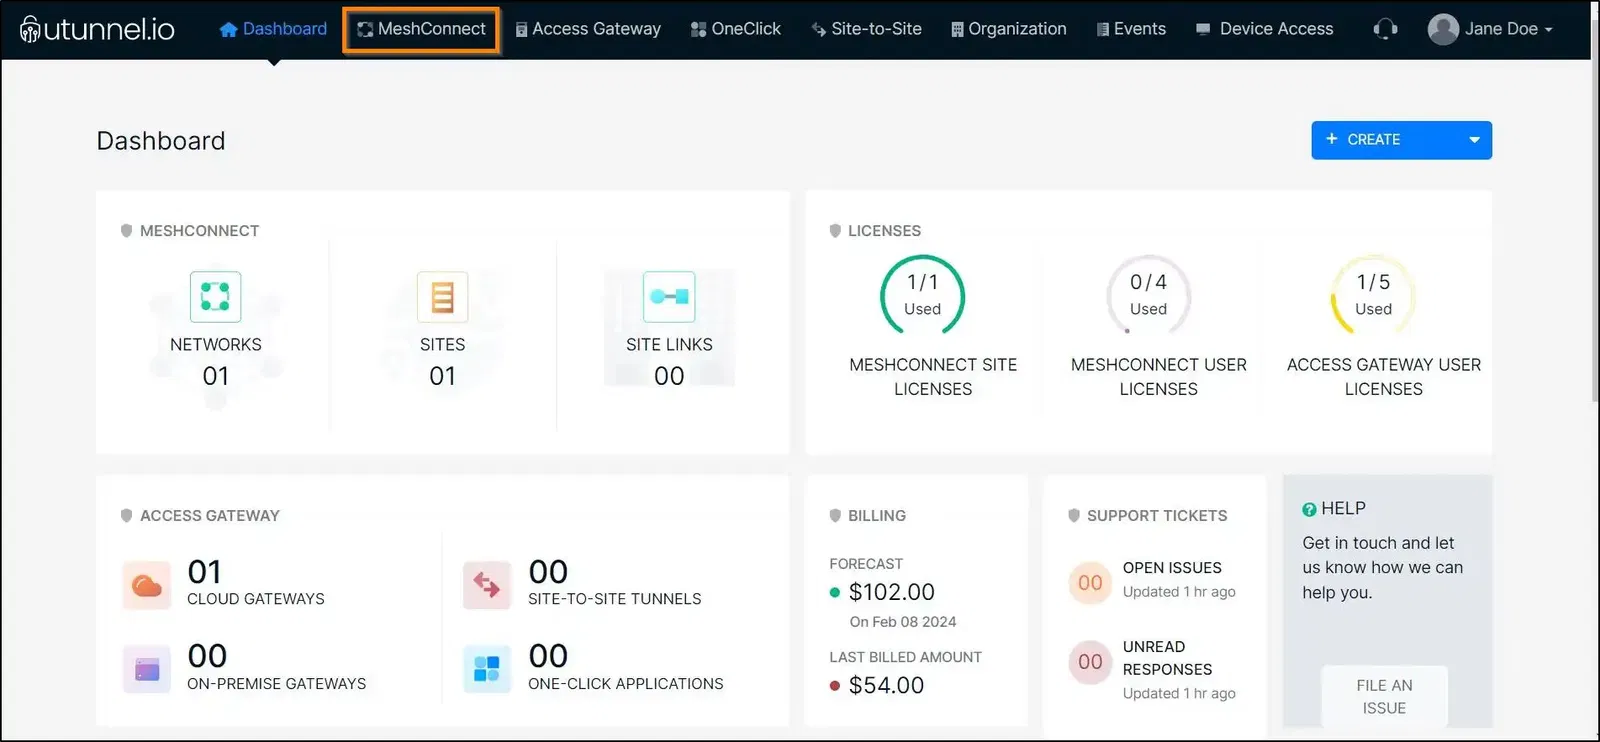Click the On-Premise Gateways icon

point(147,669)
